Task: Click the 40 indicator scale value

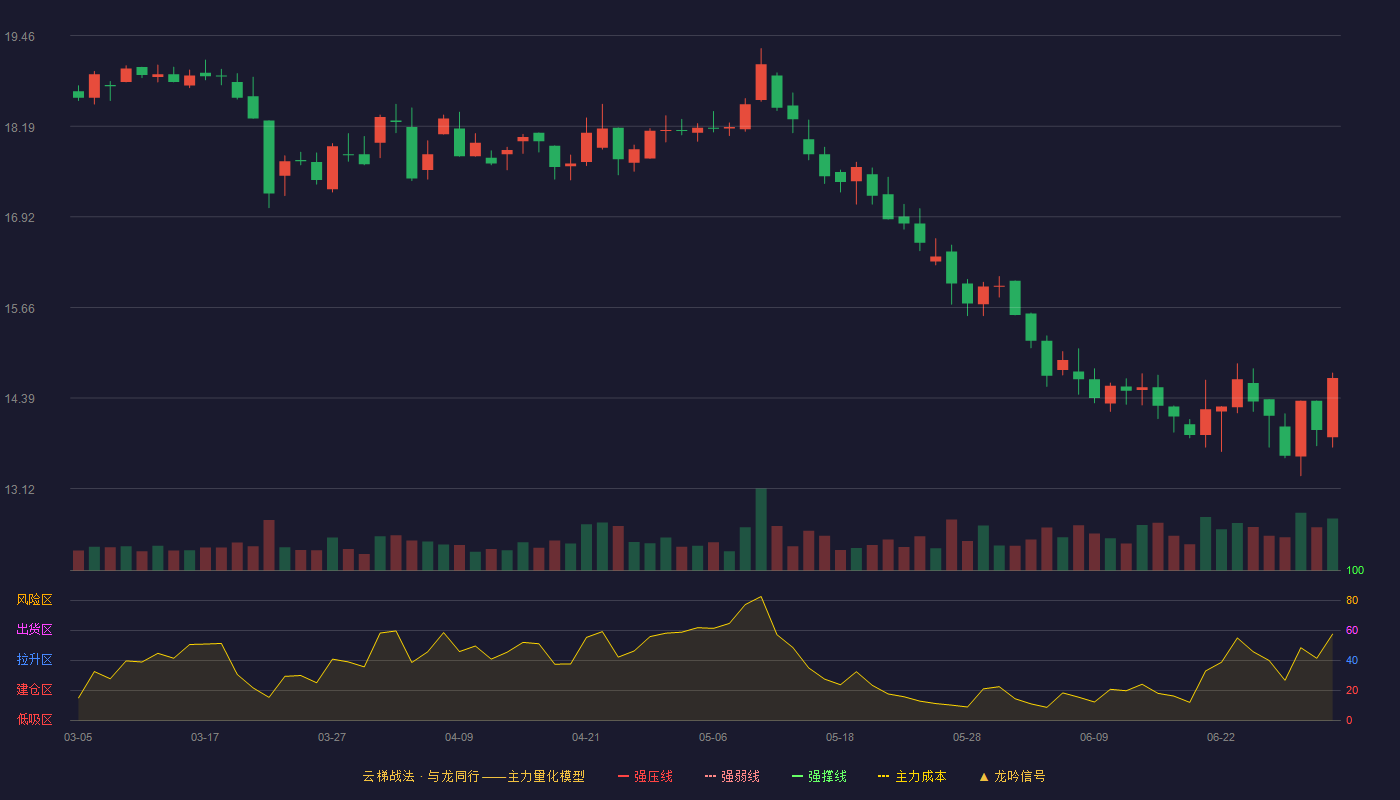Action: pyautogui.click(x=1352, y=661)
